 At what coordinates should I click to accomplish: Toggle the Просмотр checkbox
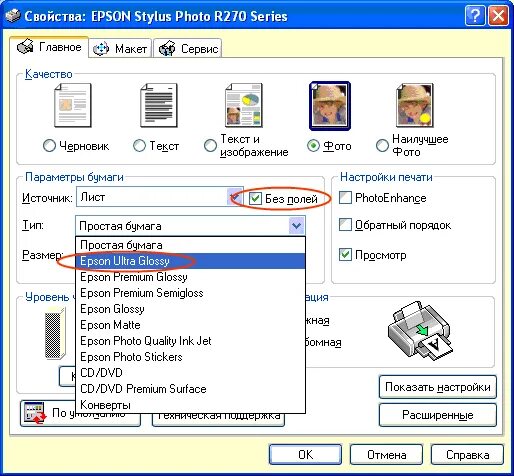pyautogui.click(x=345, y=255)
